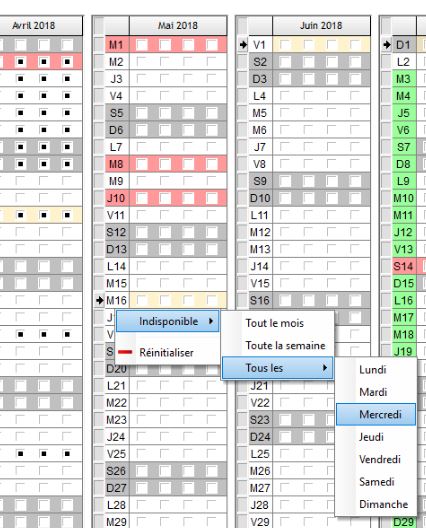The width and height of the screenshot is (426, 528).
Task: Click the arrow marker beside M16
Action: pyautogui.click(x=99, y=300)
